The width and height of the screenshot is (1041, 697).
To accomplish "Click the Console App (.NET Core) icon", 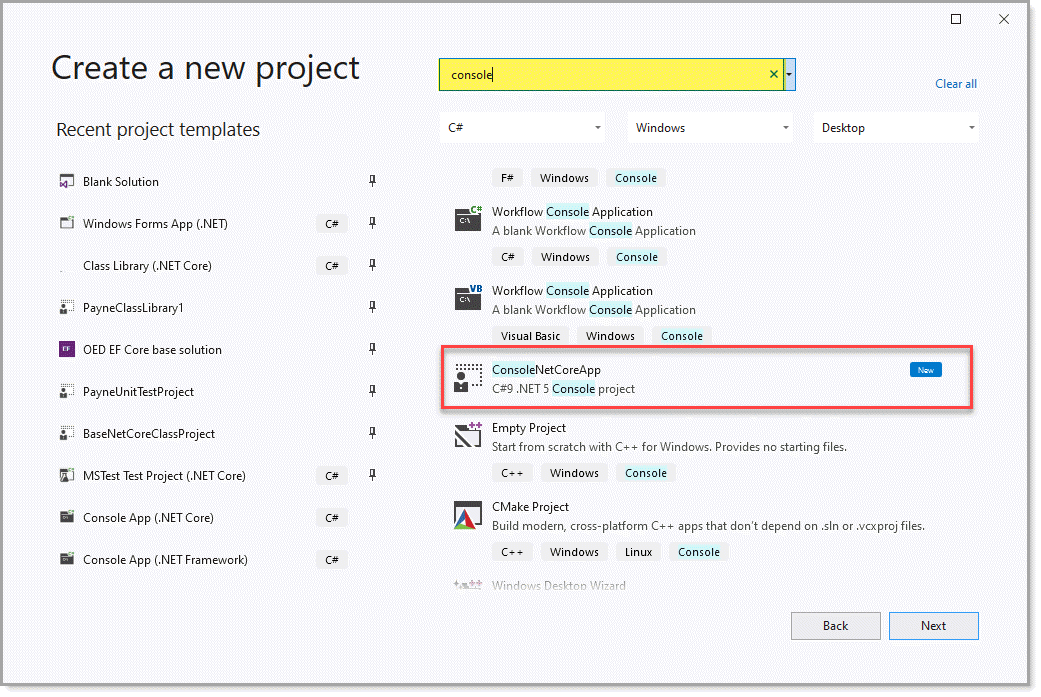I will pyautogui.click(x=66, y=517).
